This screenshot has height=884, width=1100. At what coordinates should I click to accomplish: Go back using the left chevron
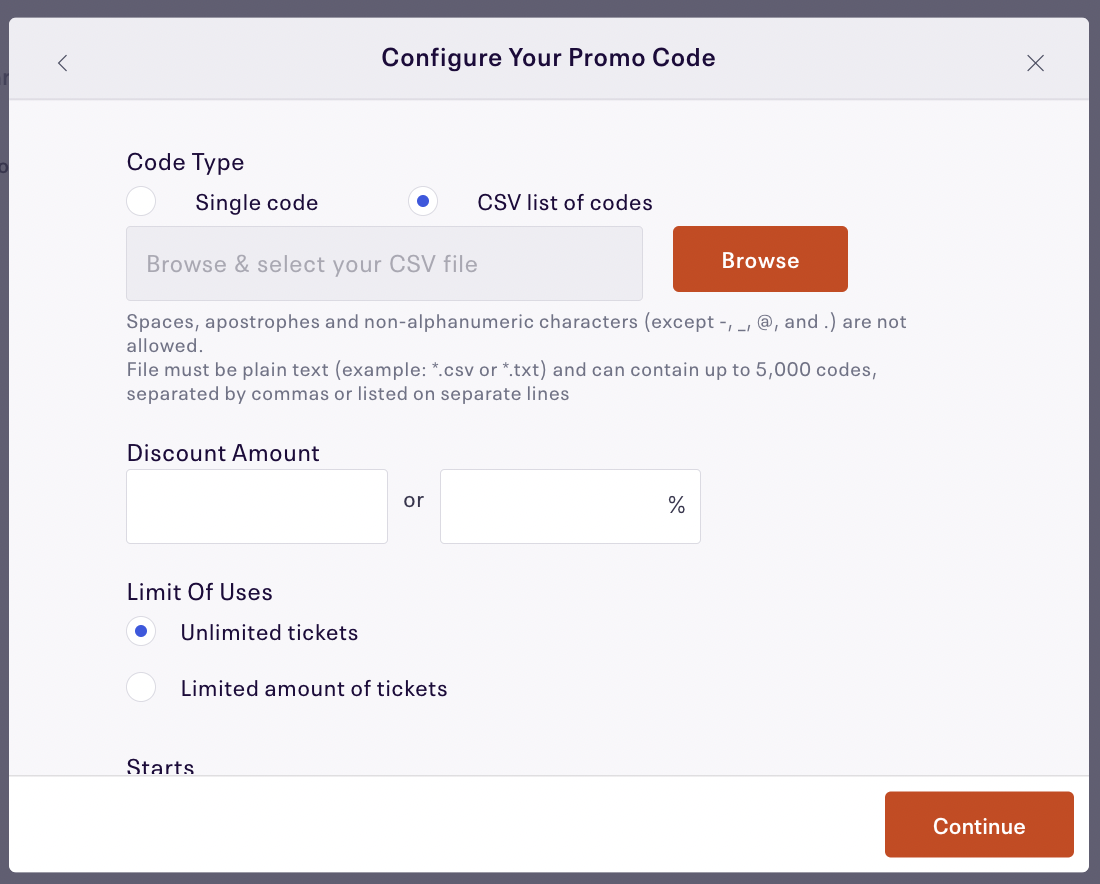coord(63,63)
